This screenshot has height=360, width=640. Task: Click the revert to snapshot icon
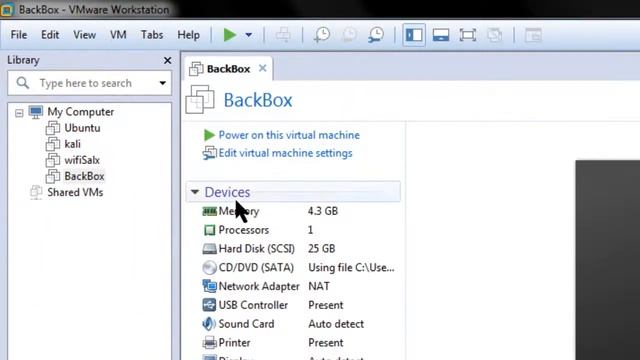(x=349, y=35)
